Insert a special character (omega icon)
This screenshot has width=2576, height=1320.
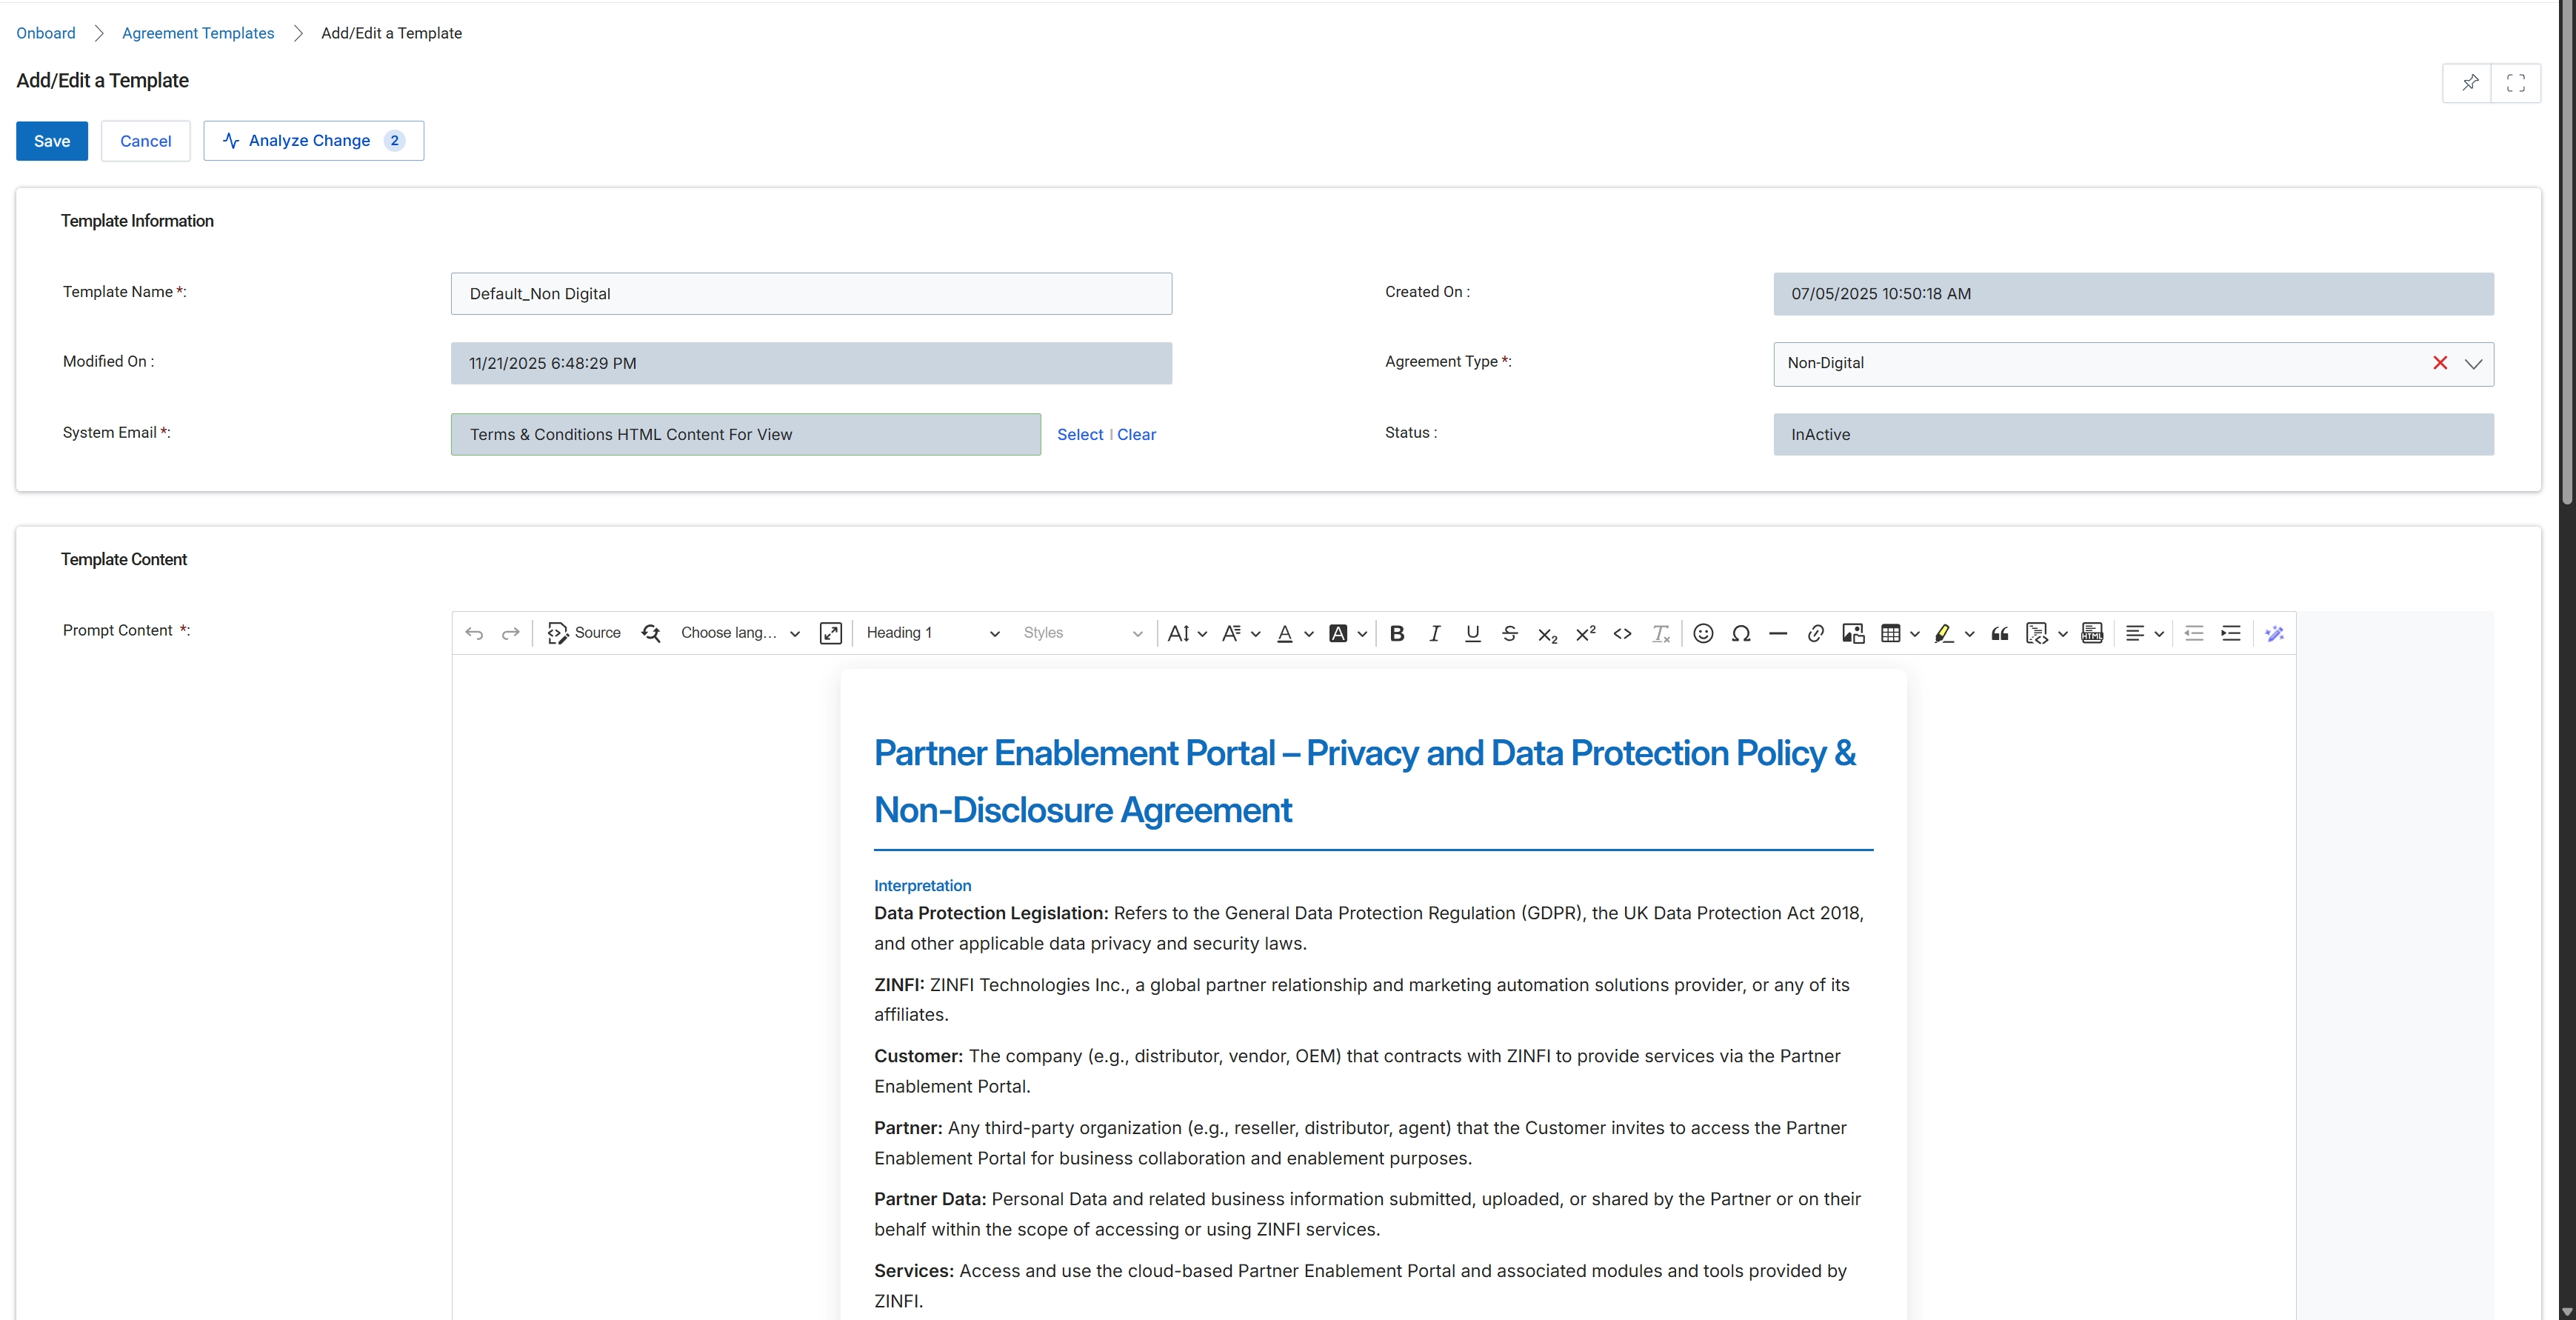(1740, 633)
